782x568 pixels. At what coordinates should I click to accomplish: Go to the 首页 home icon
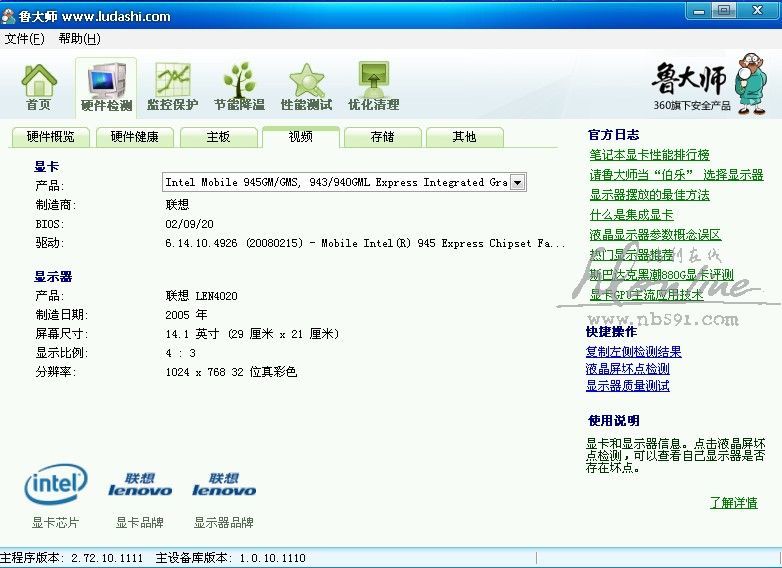point(38,86)
